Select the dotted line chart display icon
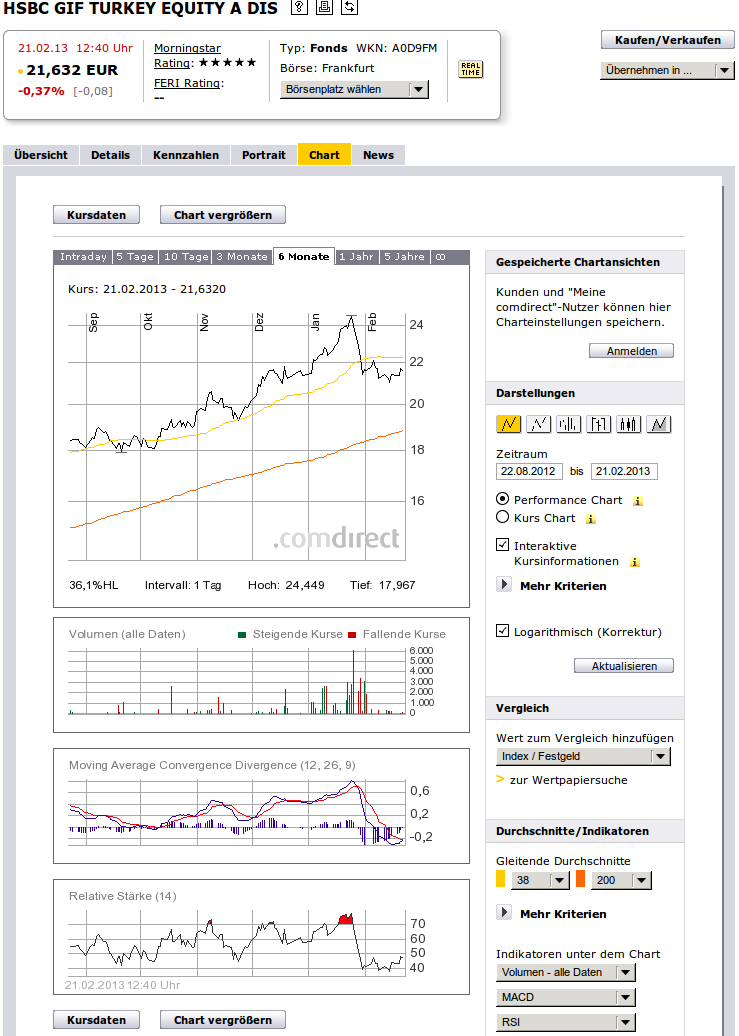 [x=538, y=424]
